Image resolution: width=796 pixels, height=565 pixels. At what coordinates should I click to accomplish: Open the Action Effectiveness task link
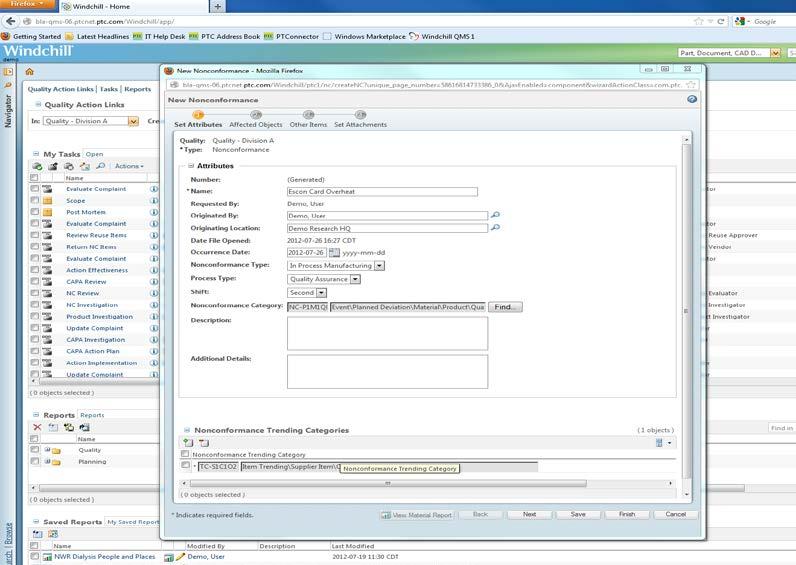pyautogui.click(x=97, y=270)
